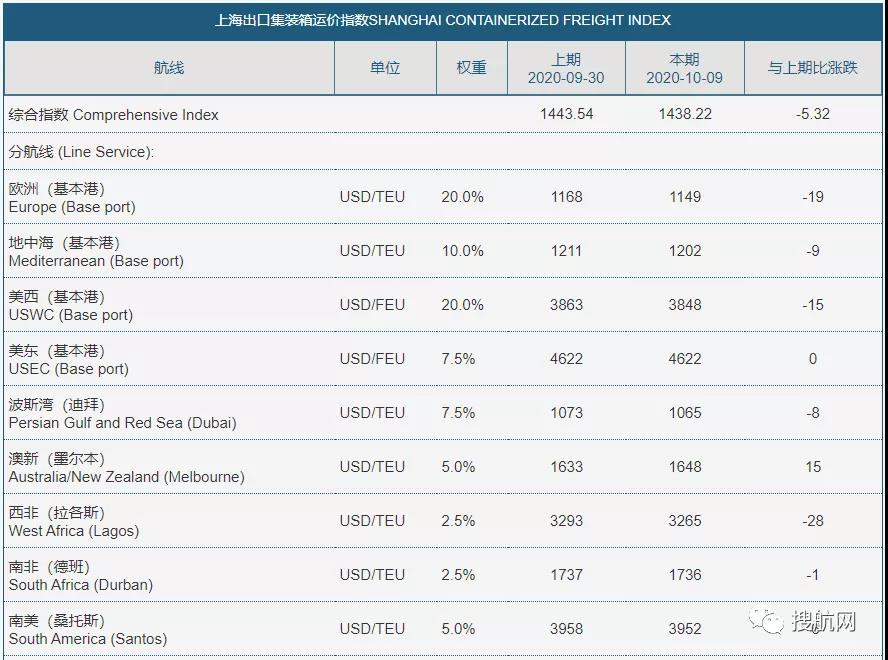
Task: Click the 权重 column header
Action: (471, 68)
